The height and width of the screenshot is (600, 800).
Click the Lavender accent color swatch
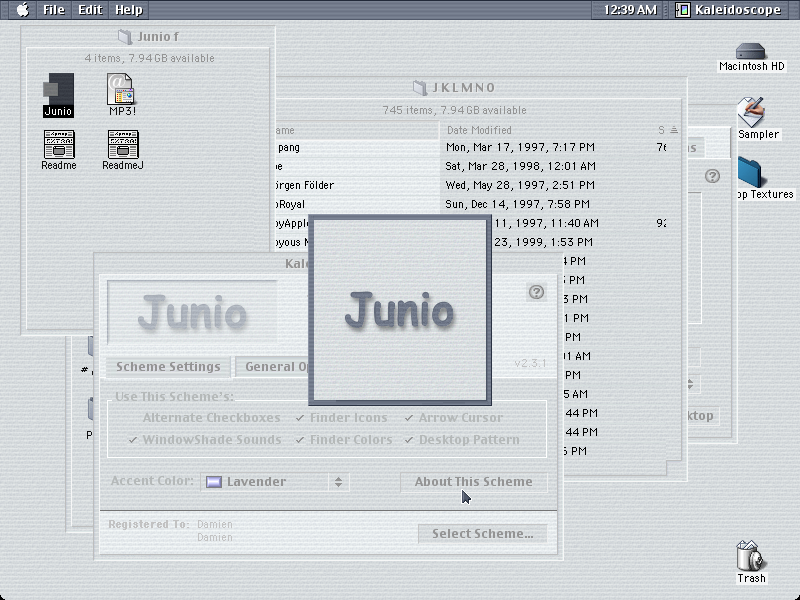214,482
